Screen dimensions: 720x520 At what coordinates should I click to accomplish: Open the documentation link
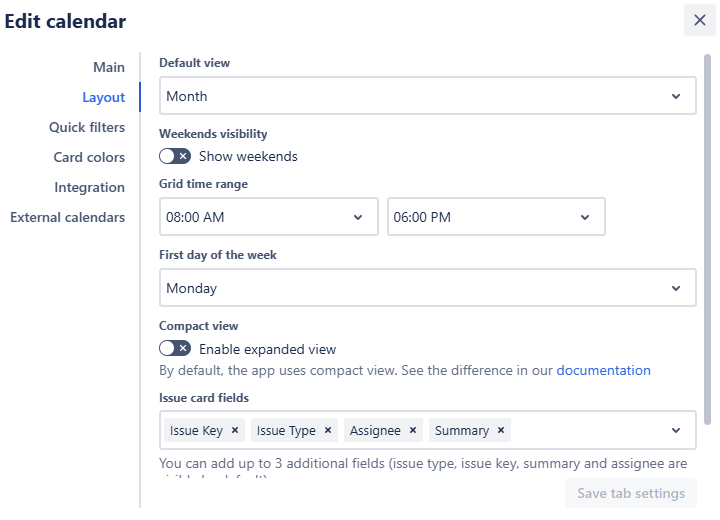coord(603,370)
